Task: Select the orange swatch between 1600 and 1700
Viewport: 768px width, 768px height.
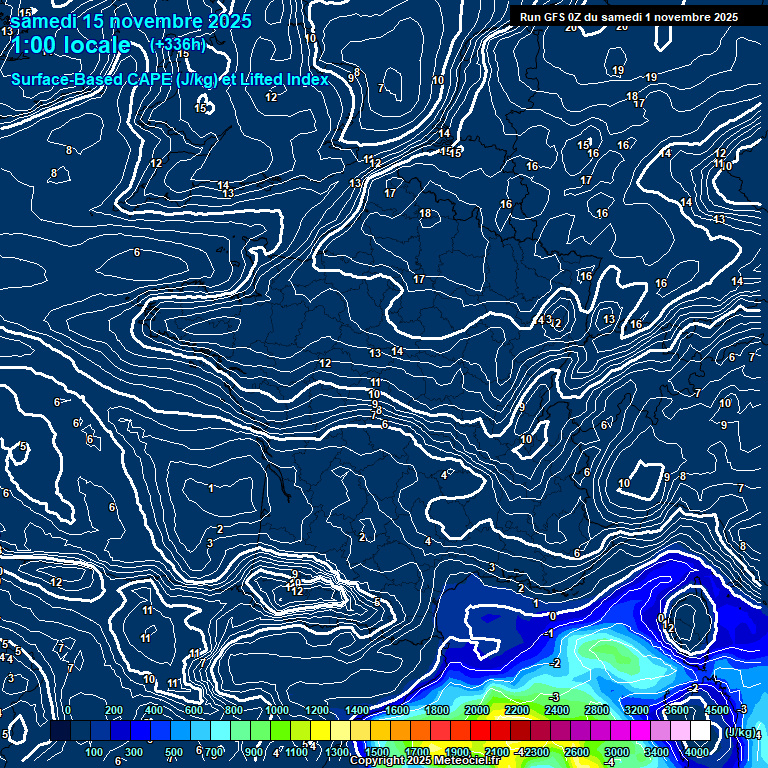Action: [x=400, y=730]
